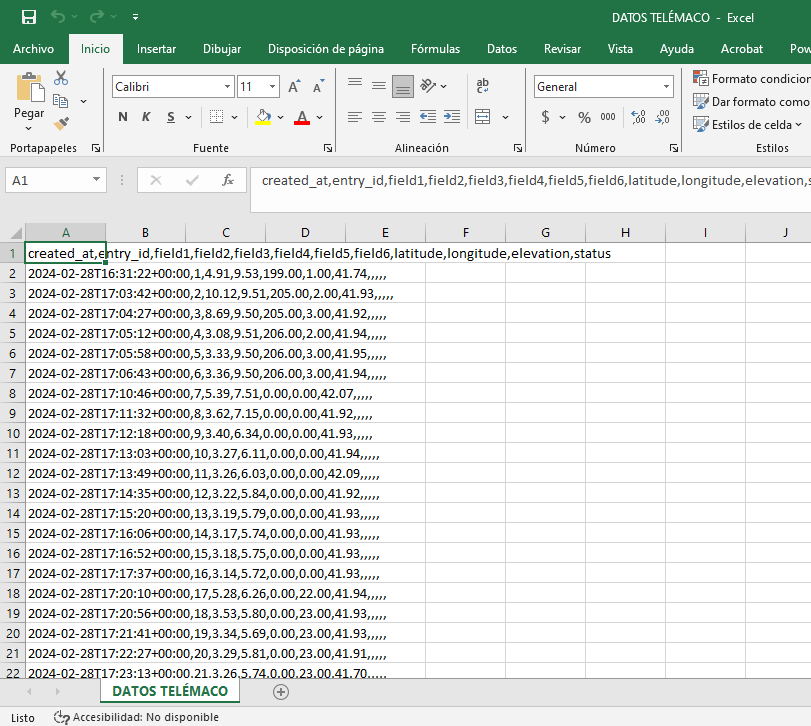Open the General number format dropdown
Screen dimensions: 811x726
(x=666, y=86)
